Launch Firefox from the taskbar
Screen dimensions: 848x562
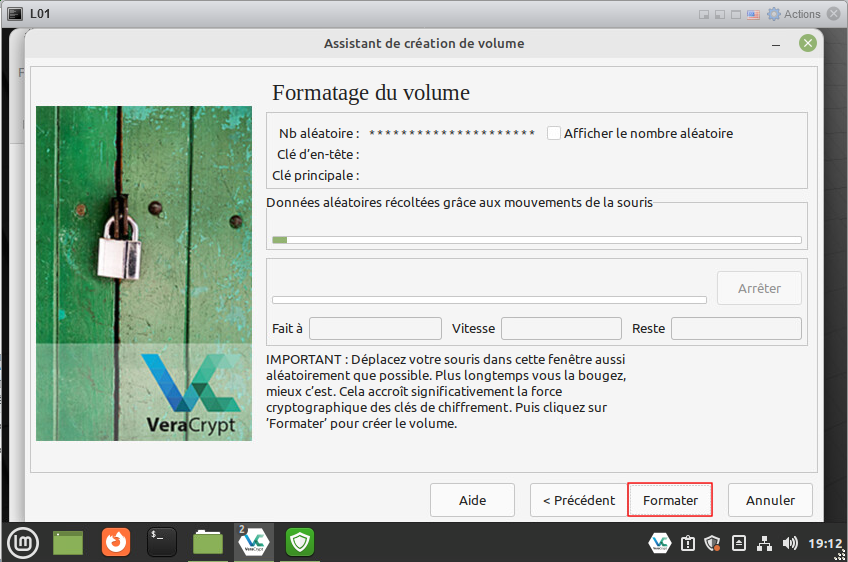coord(116,542)
